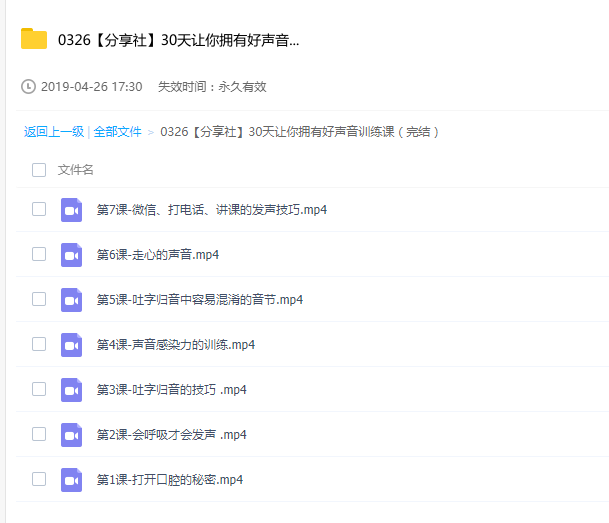
Task: Check the box for 第3课-吐字归音的技巧
Action: pos(39,389)
